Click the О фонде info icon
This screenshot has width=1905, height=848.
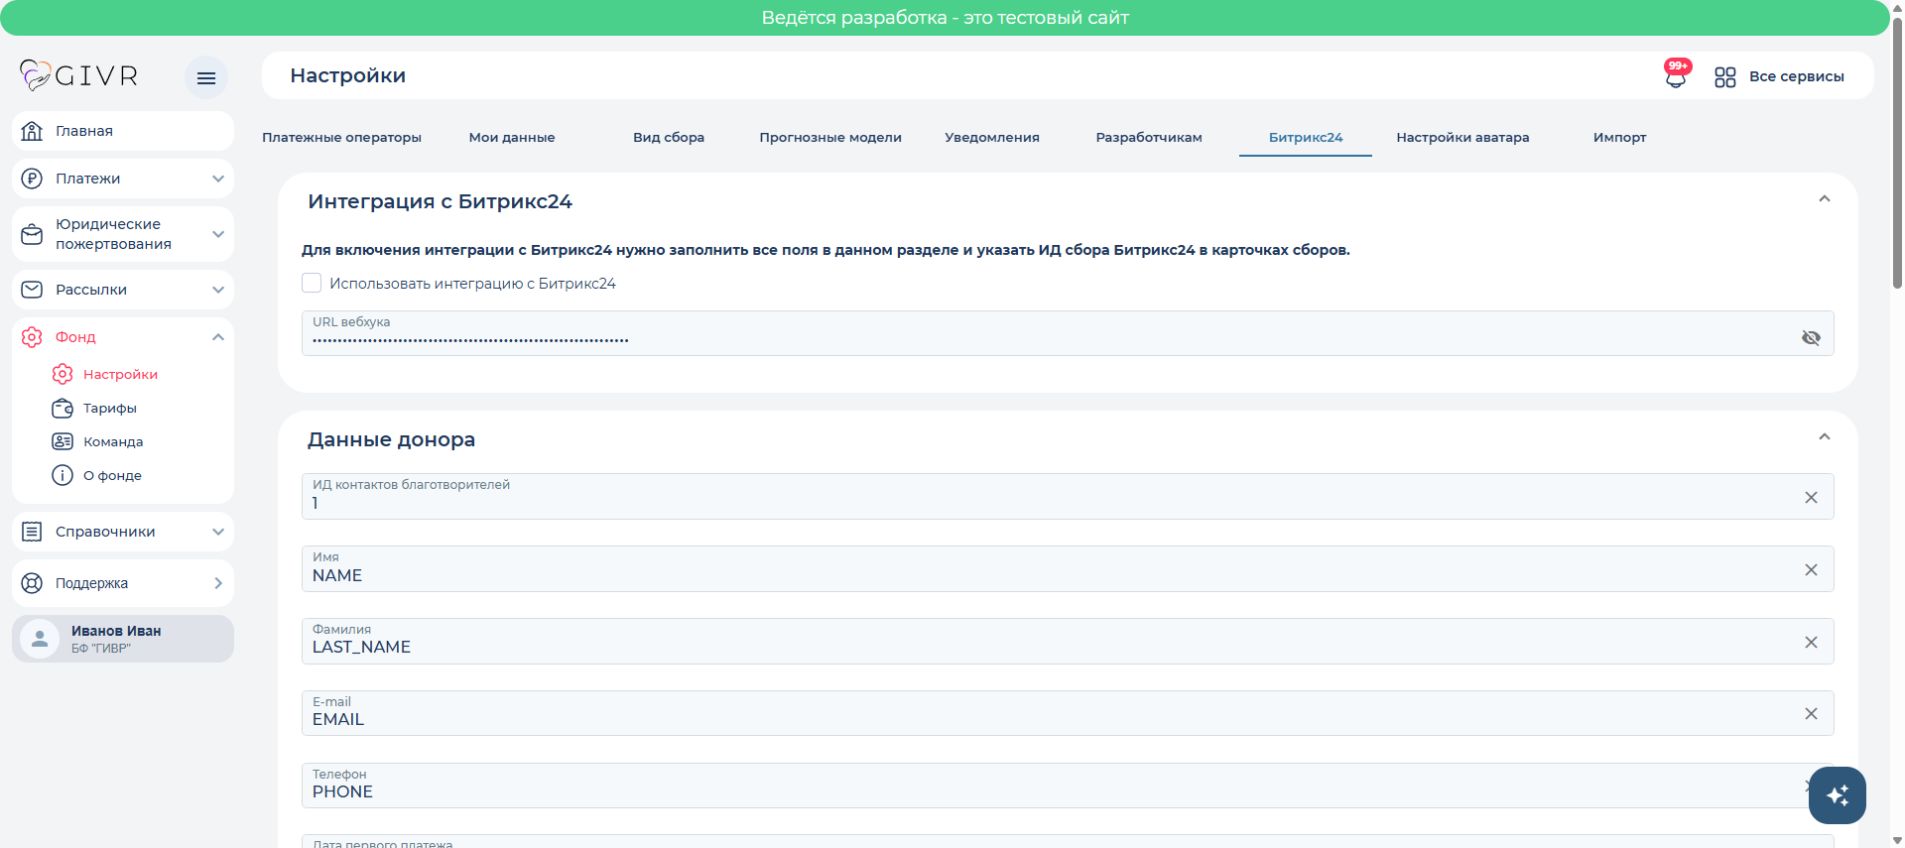(62, 476)
